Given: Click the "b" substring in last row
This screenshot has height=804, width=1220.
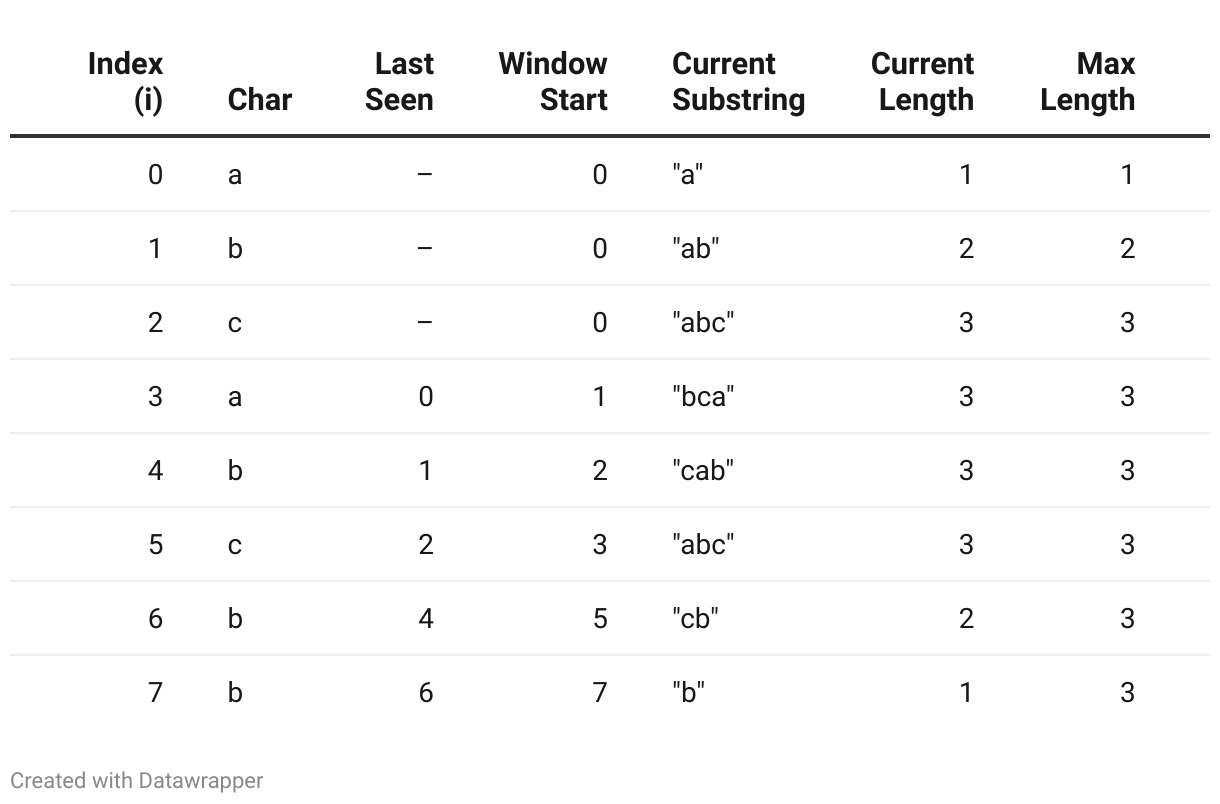Looking at the screenshot, I should (x=688, y=693).
